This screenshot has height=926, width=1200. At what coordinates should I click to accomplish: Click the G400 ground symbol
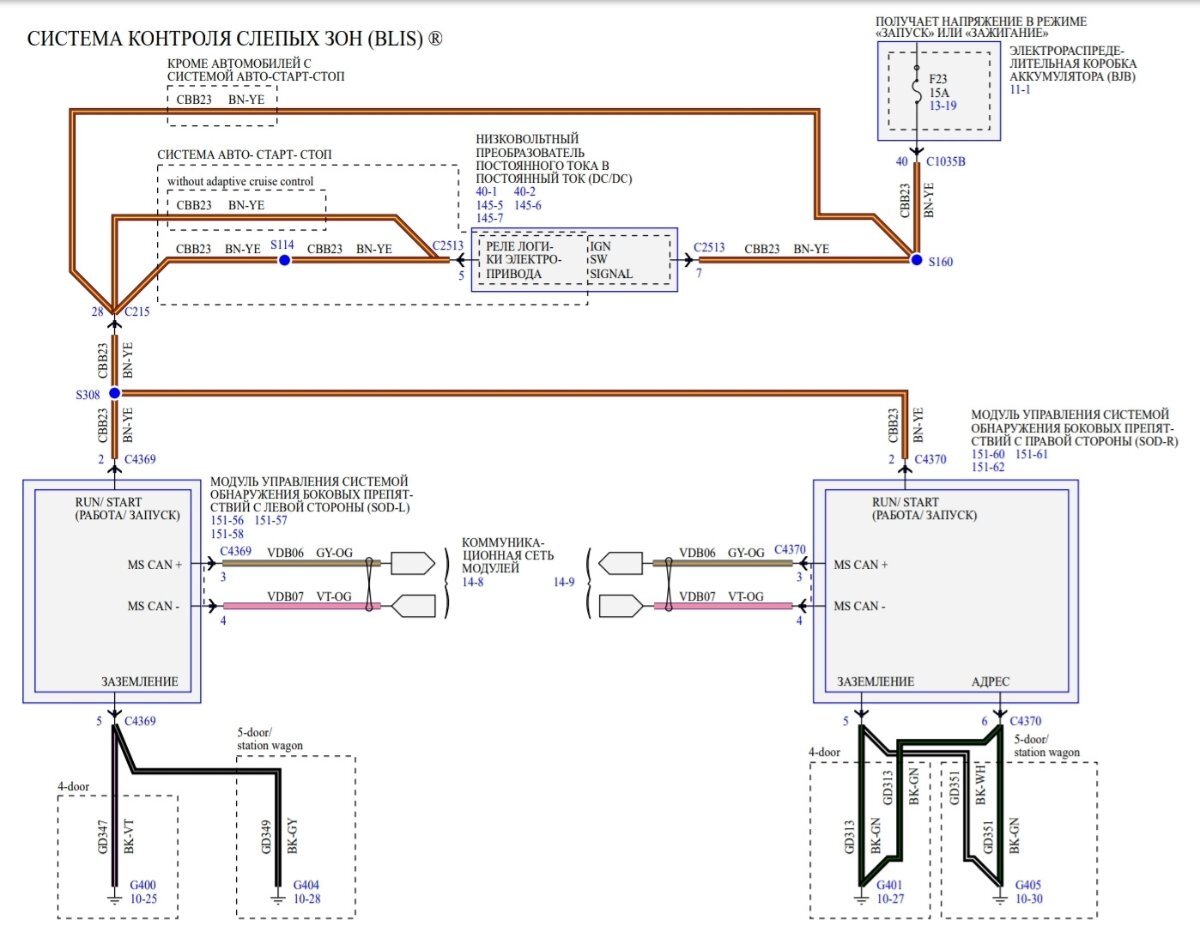[x=114, y=897]
